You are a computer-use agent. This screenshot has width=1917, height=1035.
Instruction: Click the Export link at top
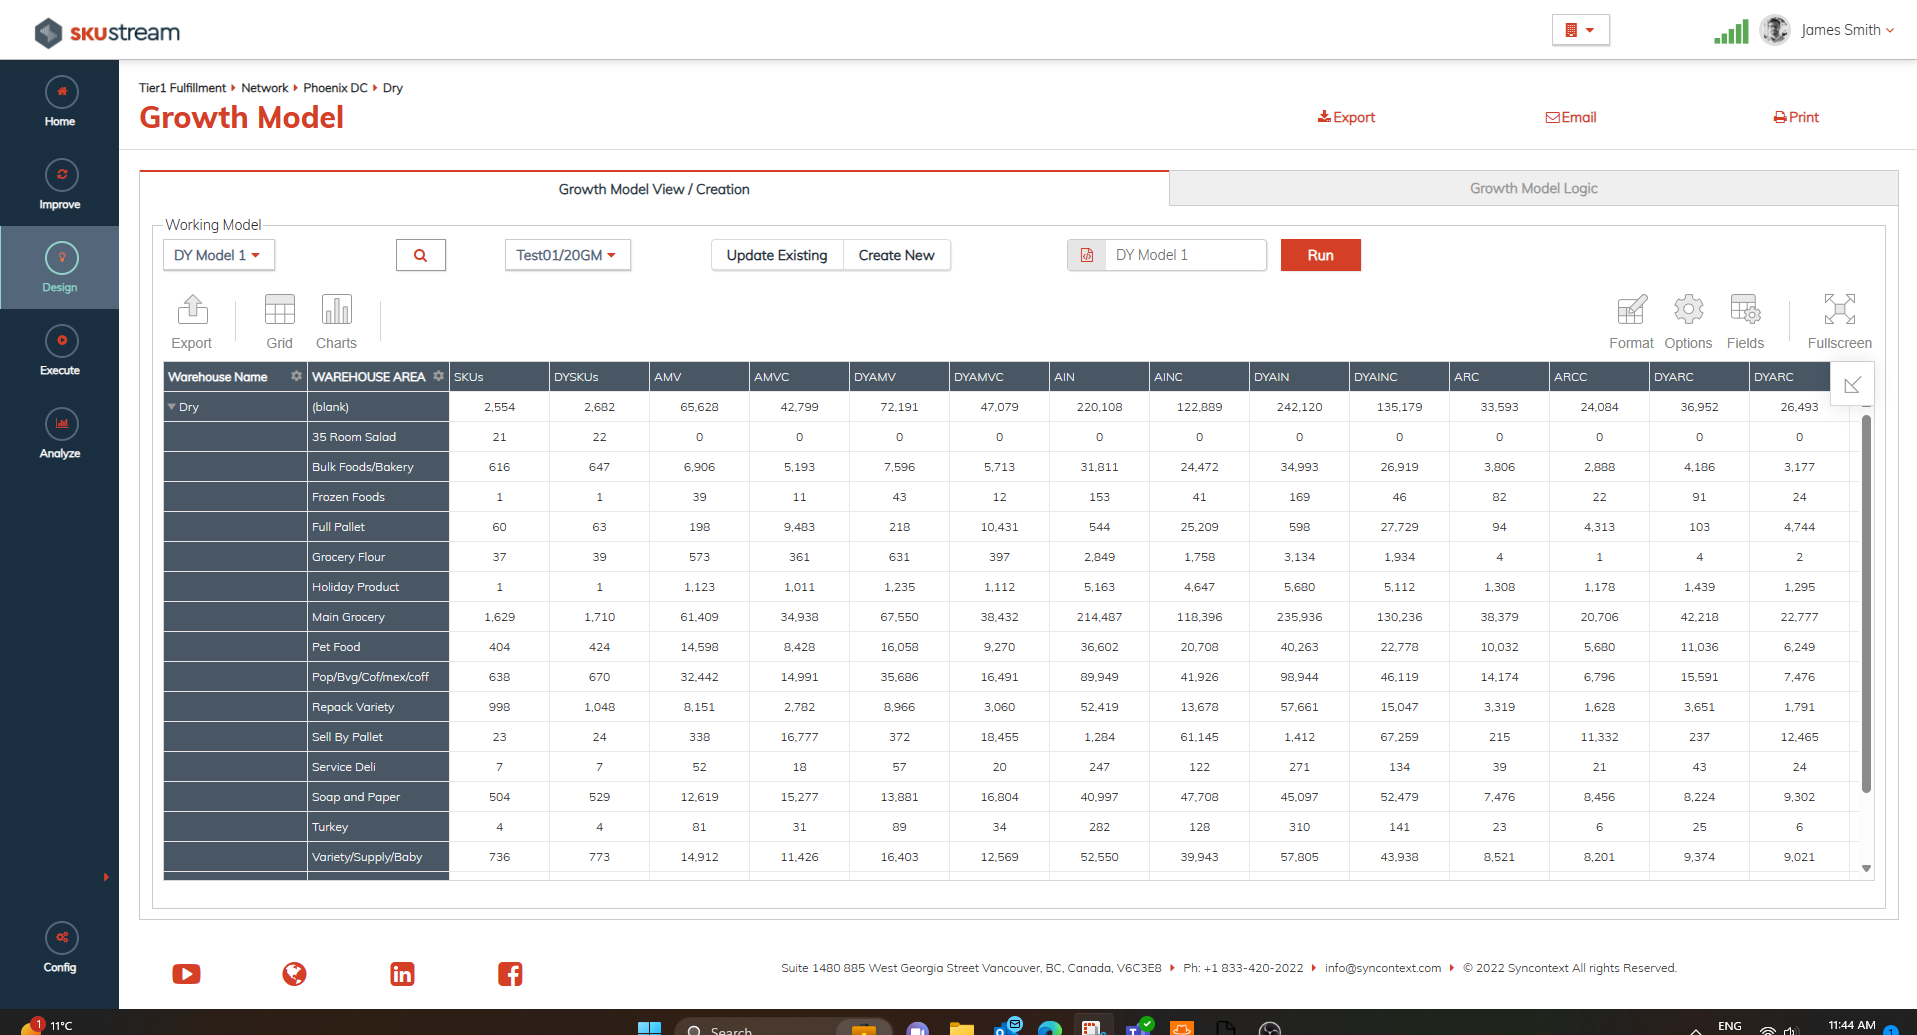tap(1346, 117)
